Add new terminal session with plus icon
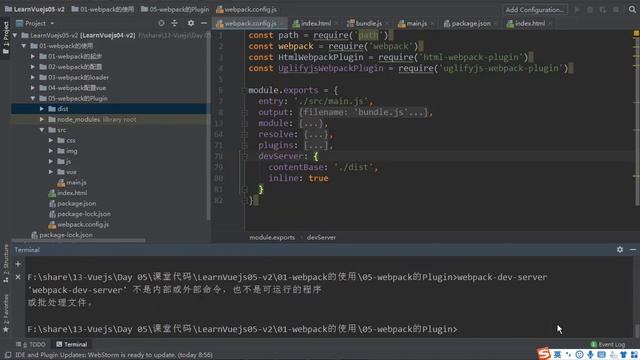 (18, 264)
